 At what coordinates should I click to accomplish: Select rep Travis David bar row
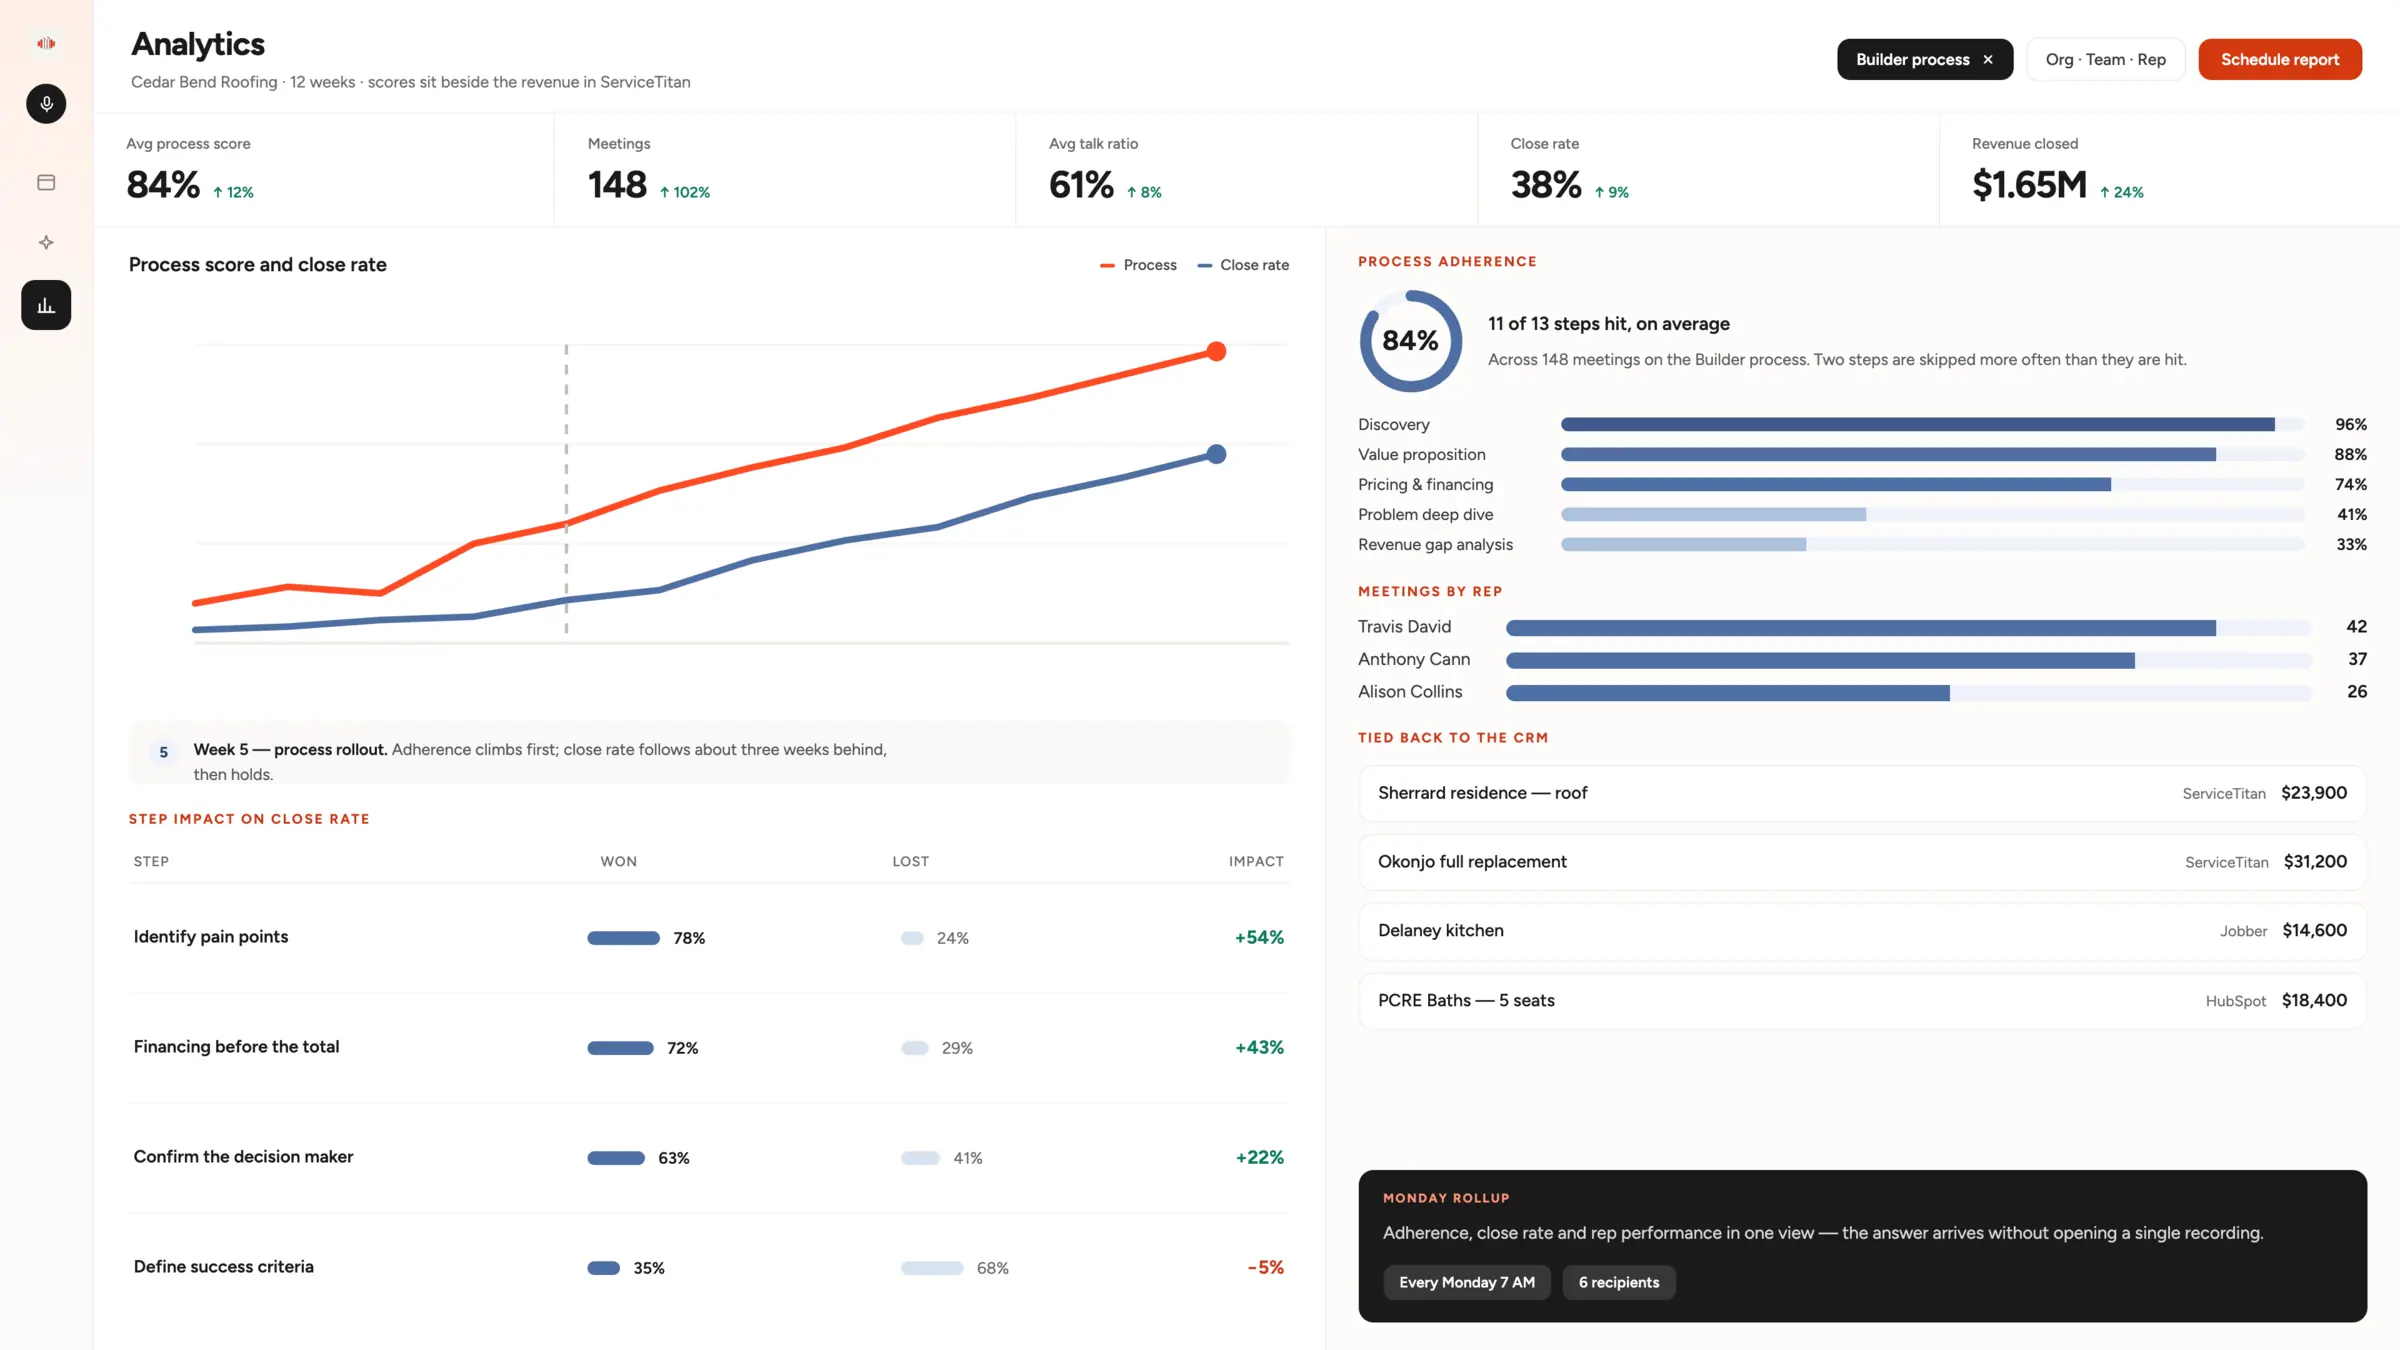click(1862, 627)
